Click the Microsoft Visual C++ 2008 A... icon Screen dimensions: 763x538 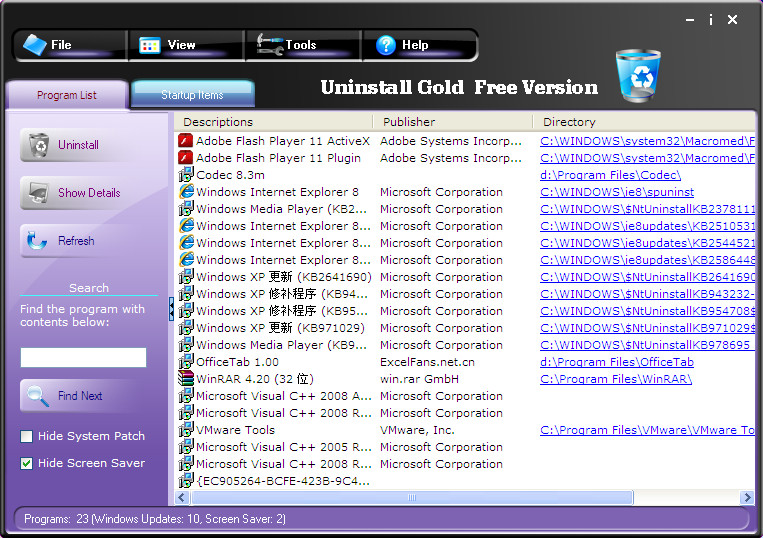[x=185, y=395]
